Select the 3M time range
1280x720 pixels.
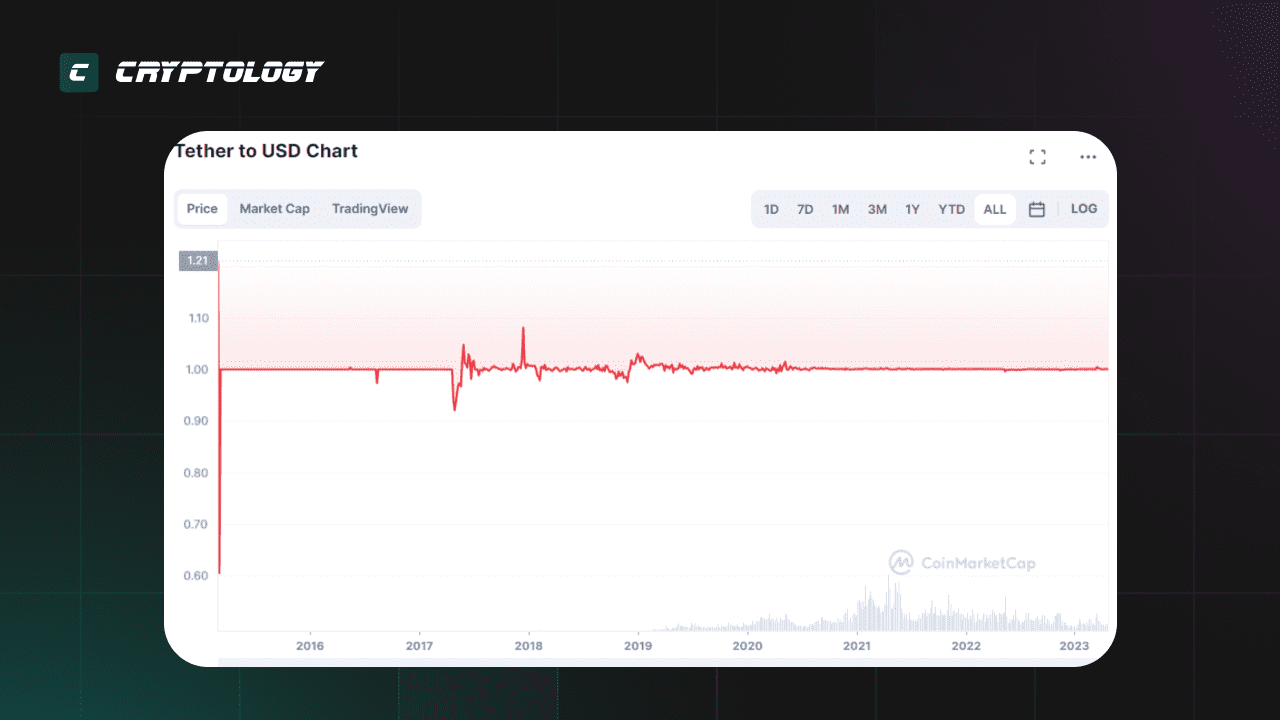877,209
